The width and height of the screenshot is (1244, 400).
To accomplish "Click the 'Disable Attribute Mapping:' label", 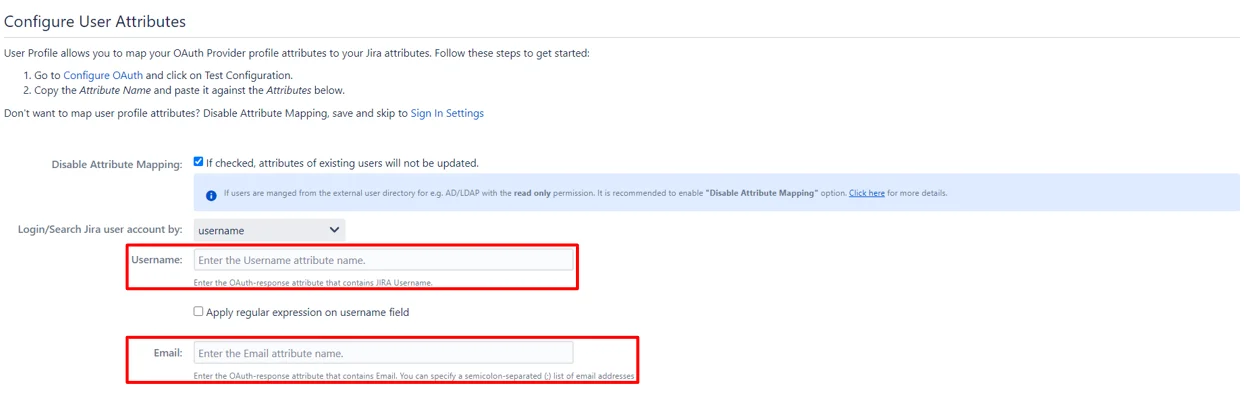I will pyautogui.click(x=117, y=164).
